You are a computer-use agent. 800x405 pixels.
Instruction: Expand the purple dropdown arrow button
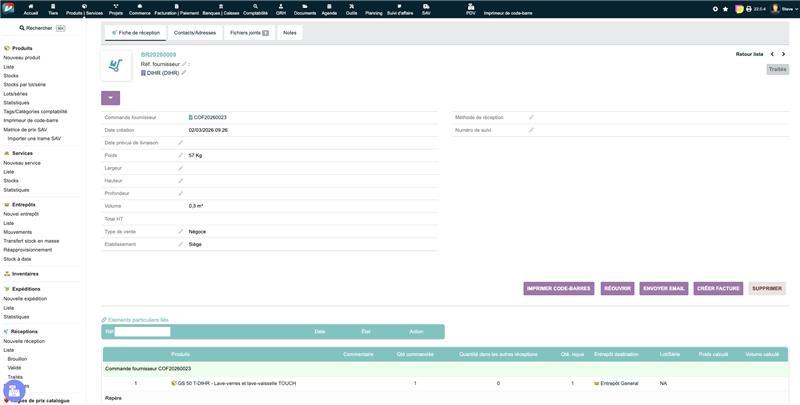[110, 98]
